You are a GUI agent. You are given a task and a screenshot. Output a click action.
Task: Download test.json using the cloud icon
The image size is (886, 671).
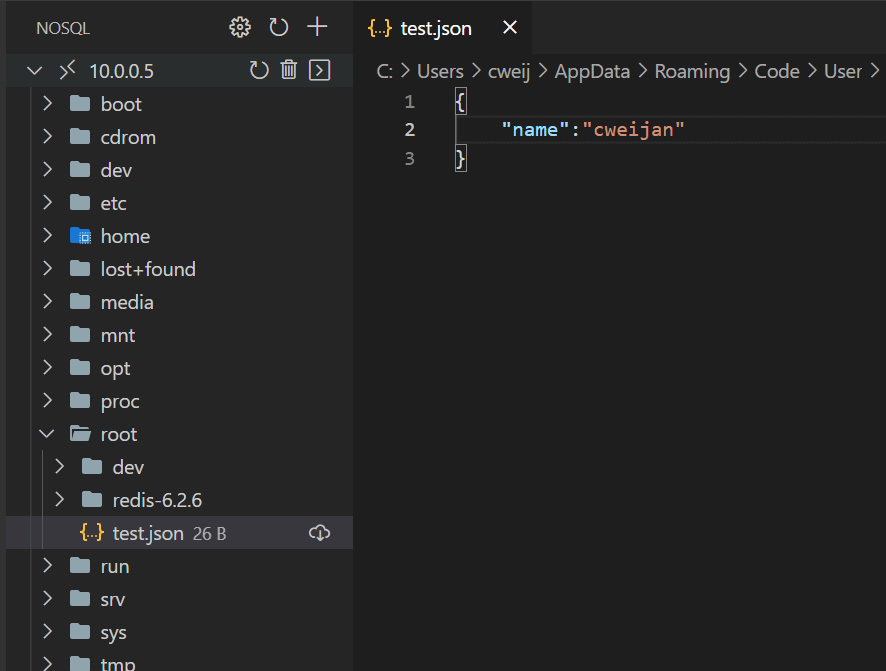click(x=319, y=533)
